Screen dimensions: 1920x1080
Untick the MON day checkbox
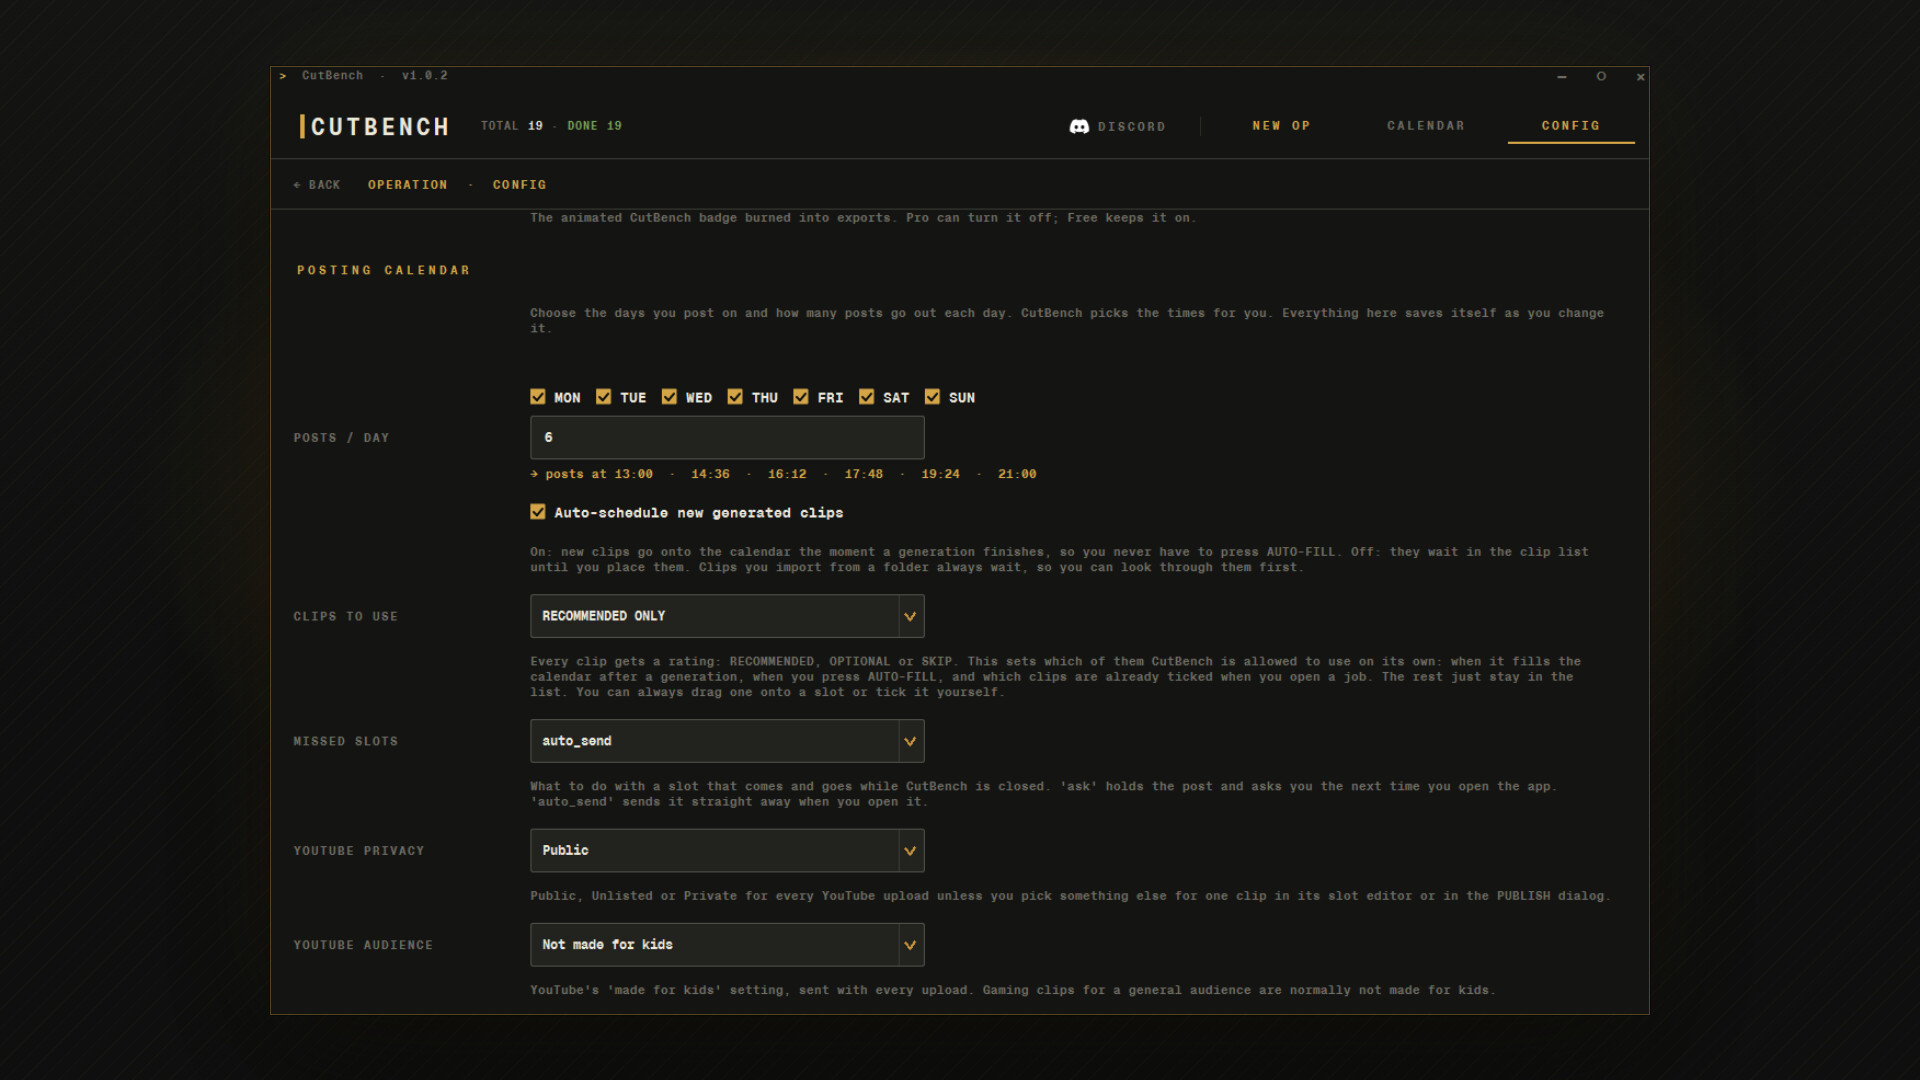[538, 397]
